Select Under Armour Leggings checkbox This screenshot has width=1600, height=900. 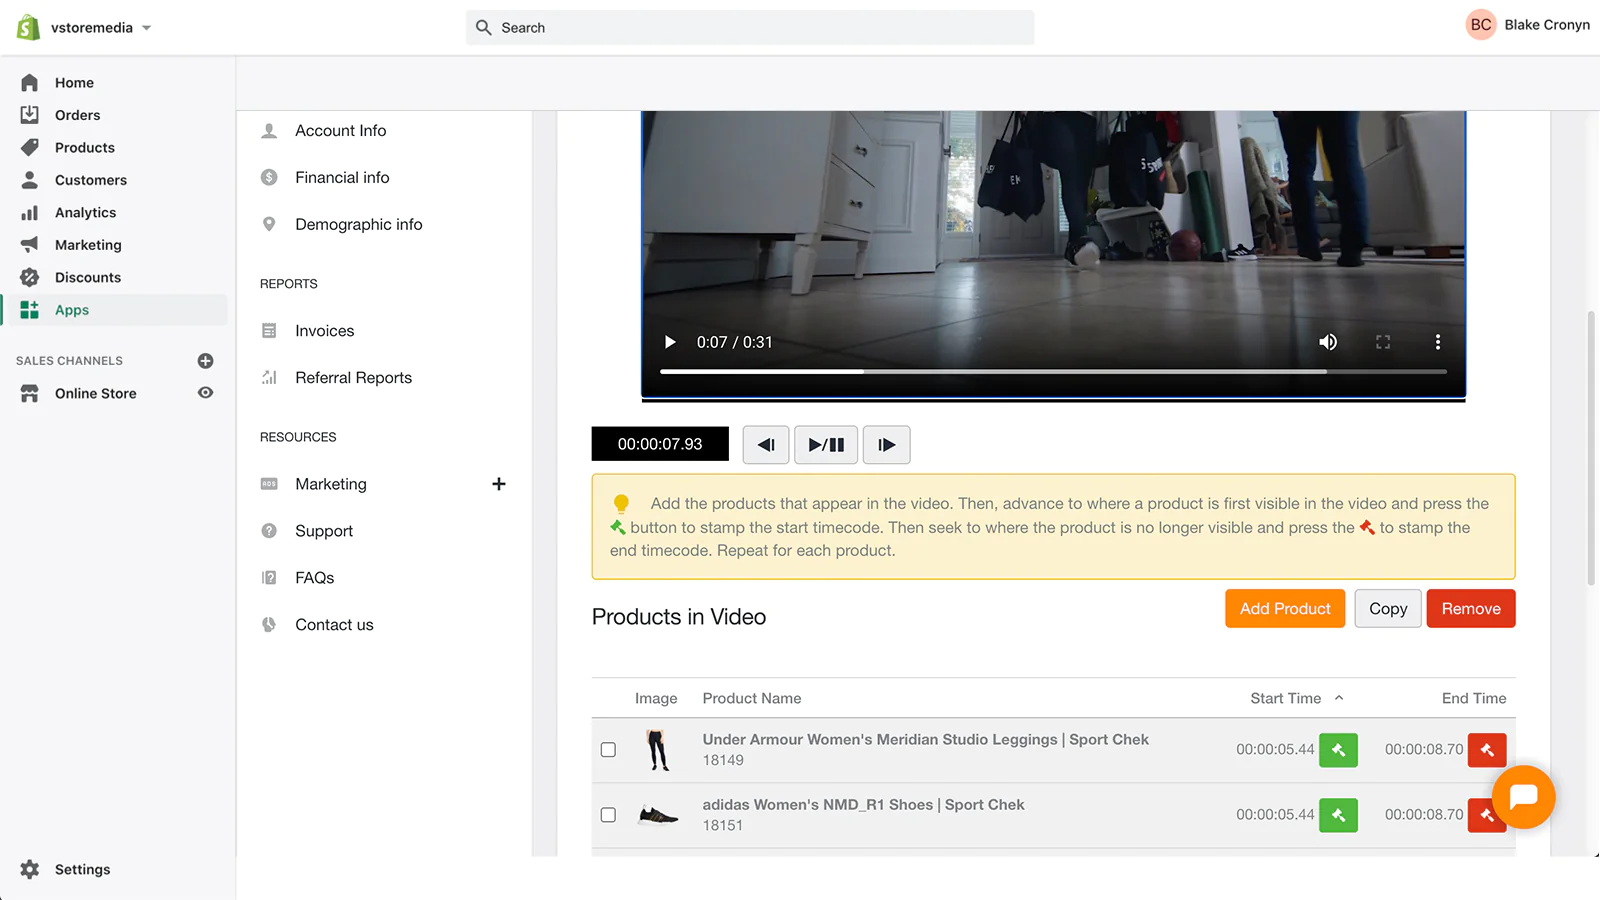(608, 750)
